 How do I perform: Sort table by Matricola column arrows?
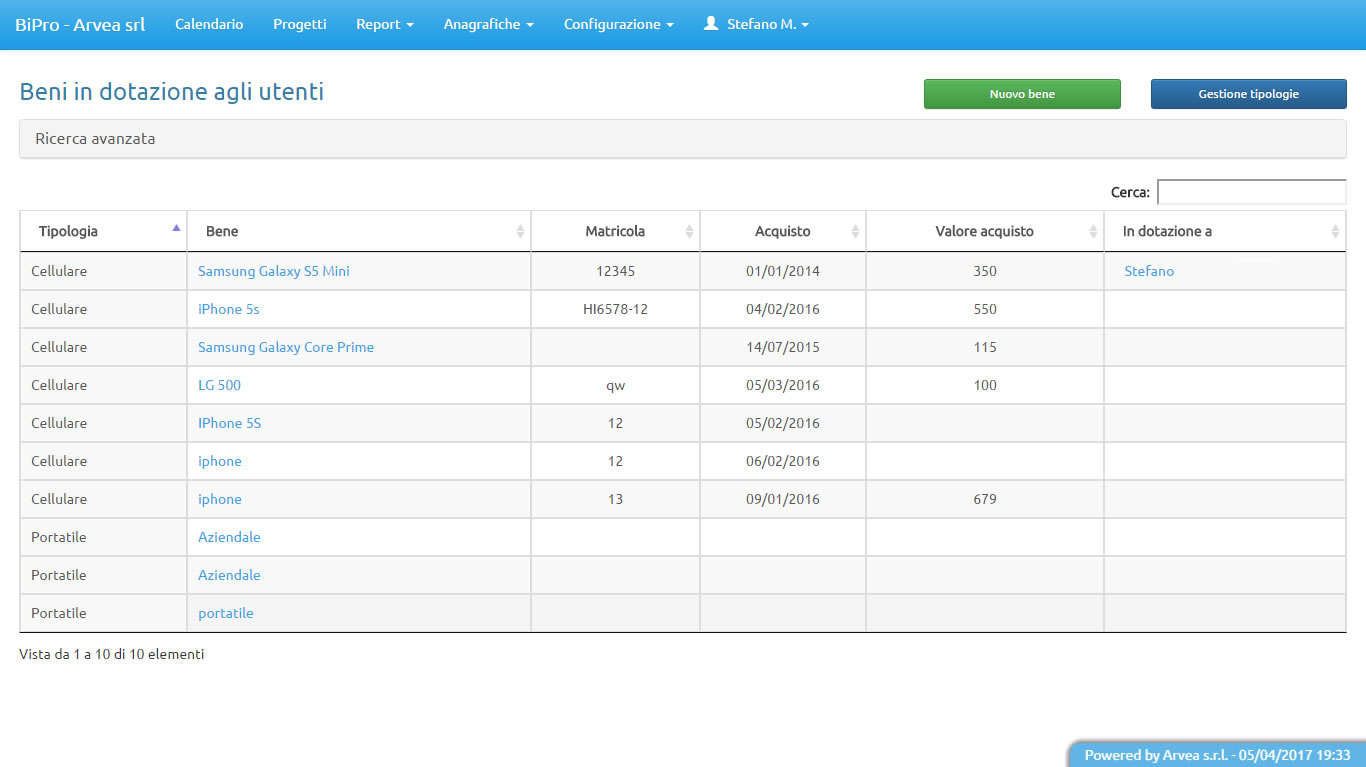pos(689,231)
